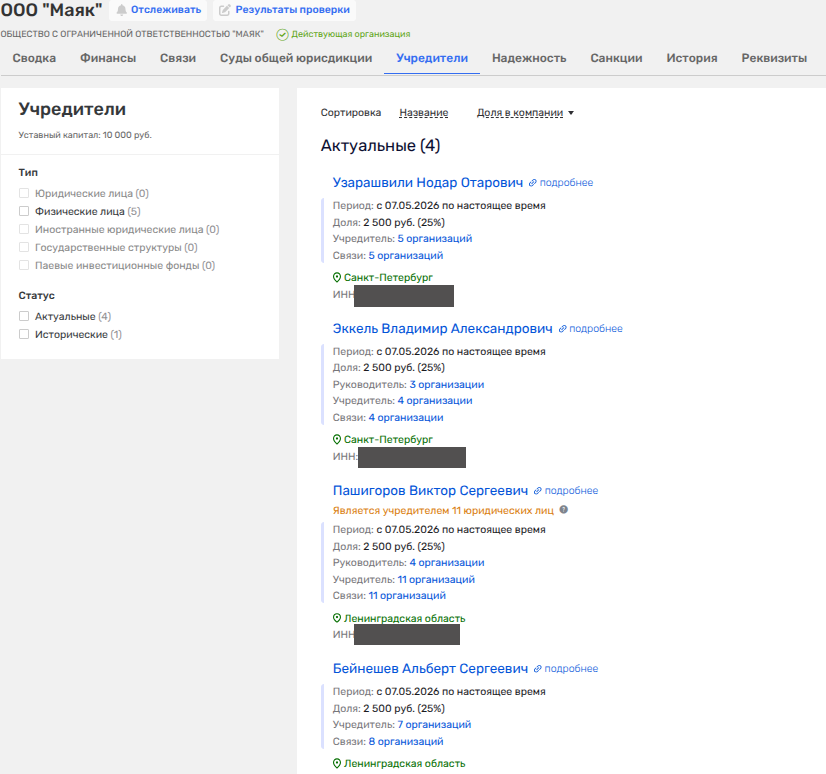Open Пашигоров's Руководитель 4 организации link
The width and height of the screenshot is (826, 774).
(x=447, y=563)
